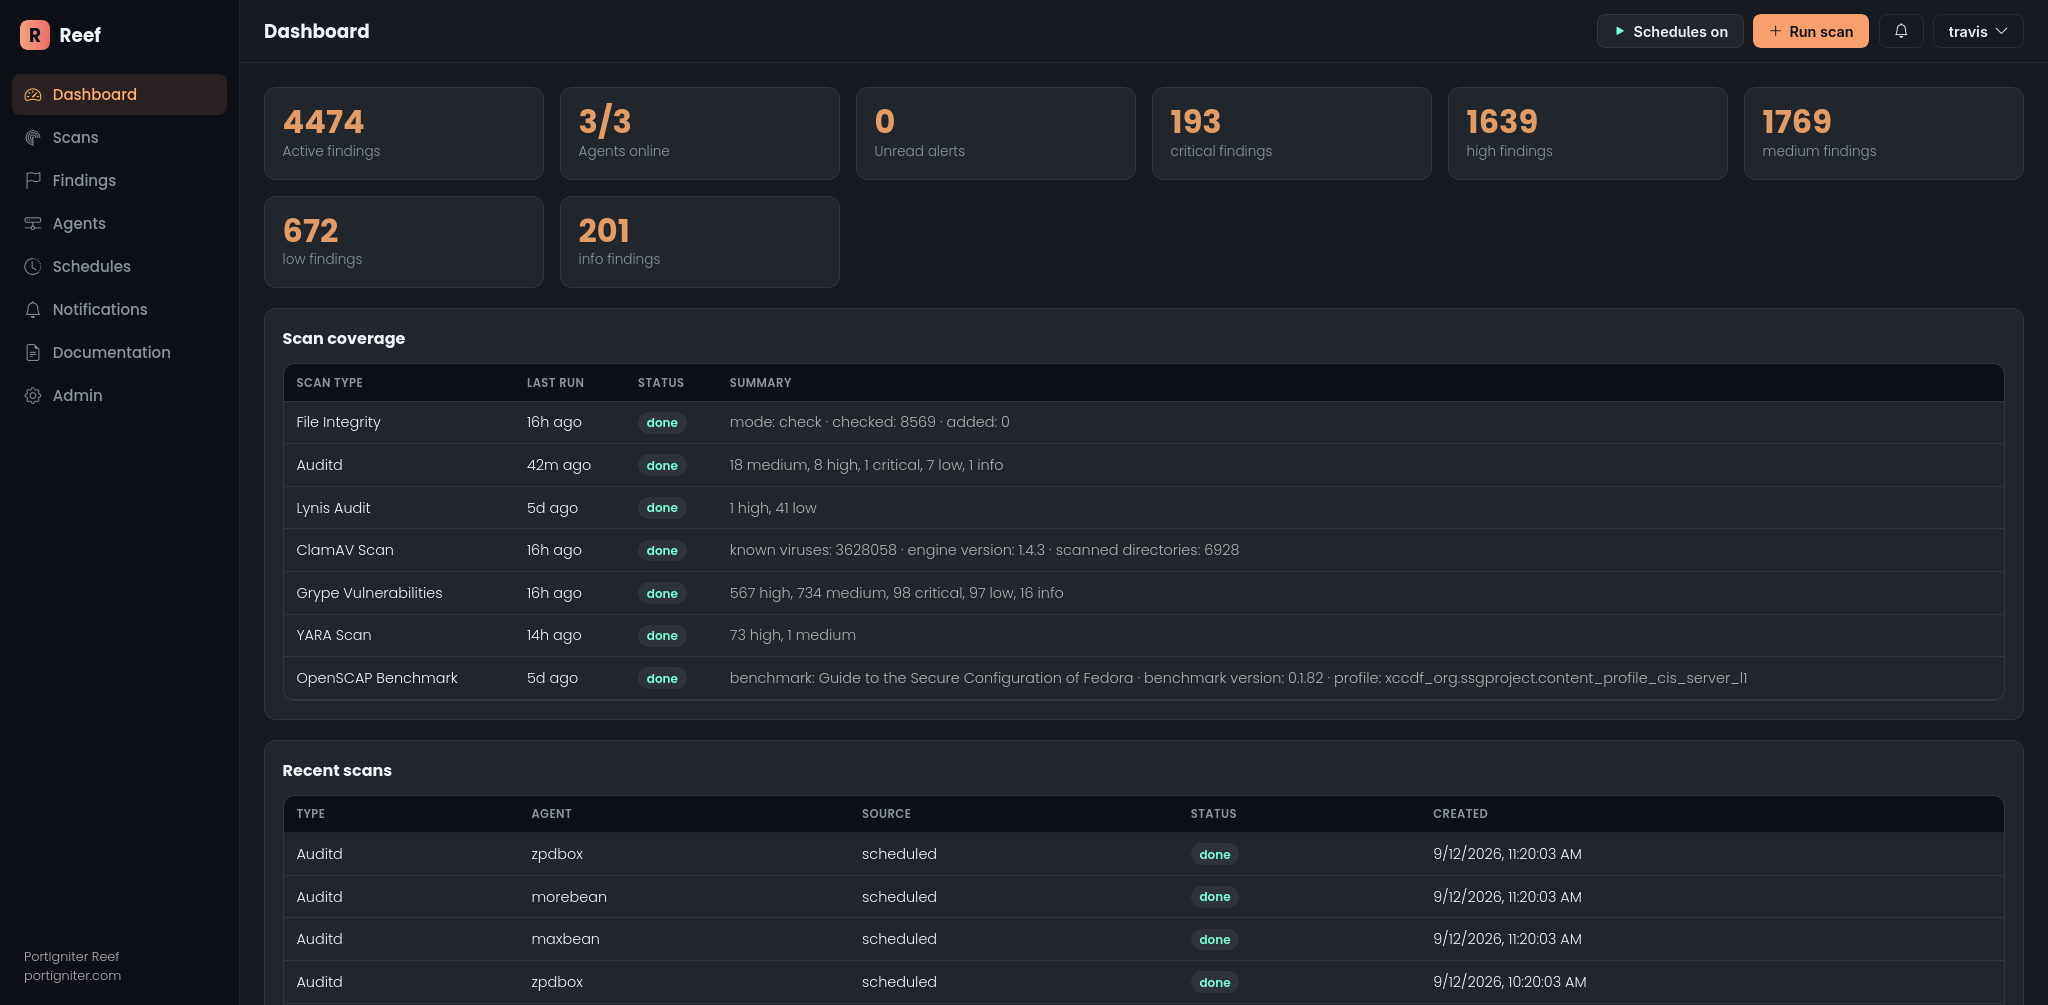Image resolution: width=2048 pixels, height=1005 pixels.
Task: Go to Findings in the sidebar
Action: pos(119,181)
